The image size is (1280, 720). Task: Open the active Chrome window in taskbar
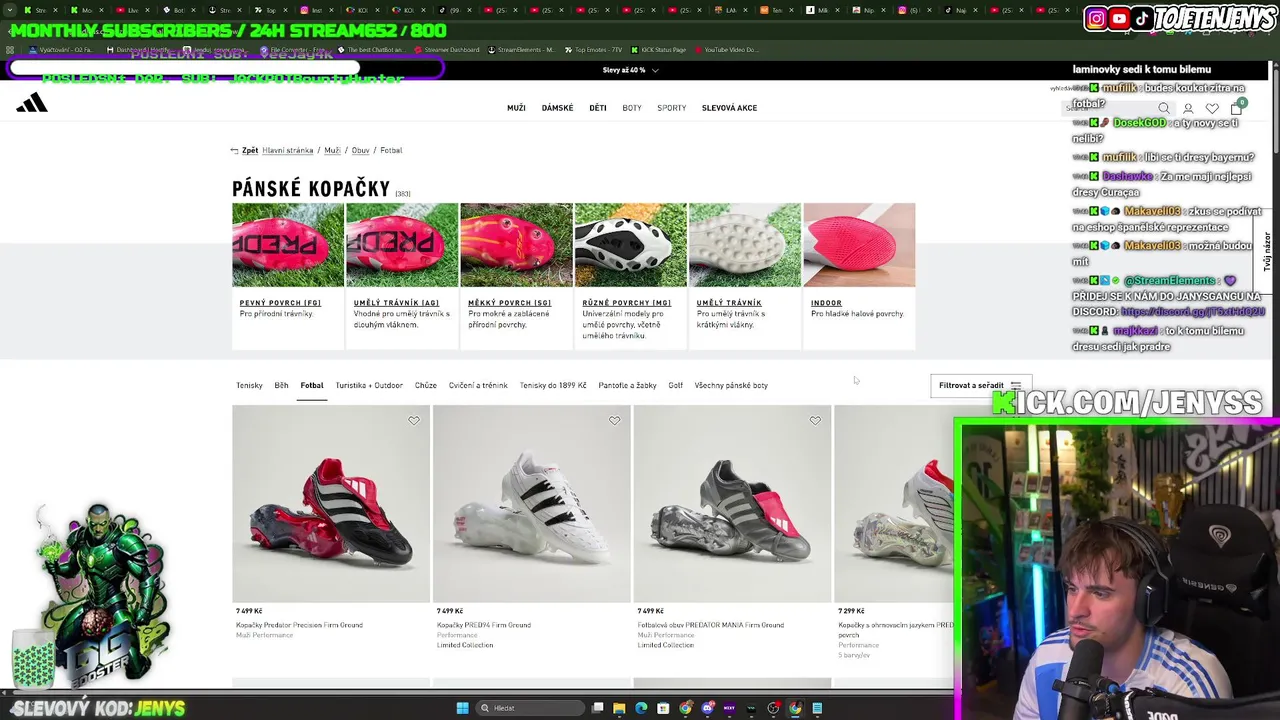point(795,708)
